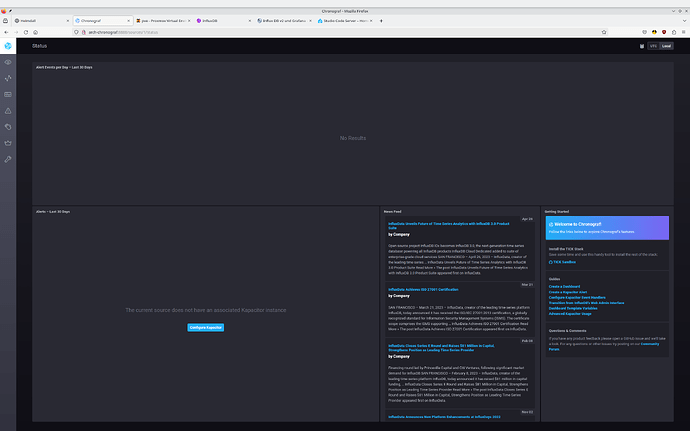Open the Create a Kapacitor Alert guide

(568, 292)
